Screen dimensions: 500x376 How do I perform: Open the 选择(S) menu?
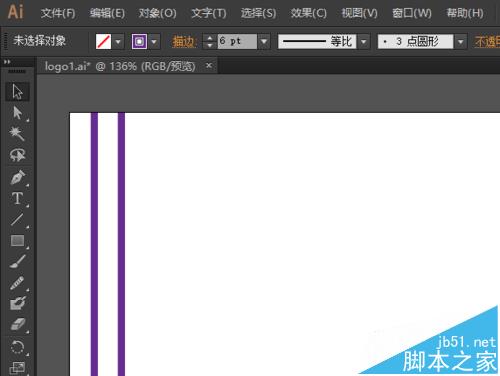coord(258,13)
